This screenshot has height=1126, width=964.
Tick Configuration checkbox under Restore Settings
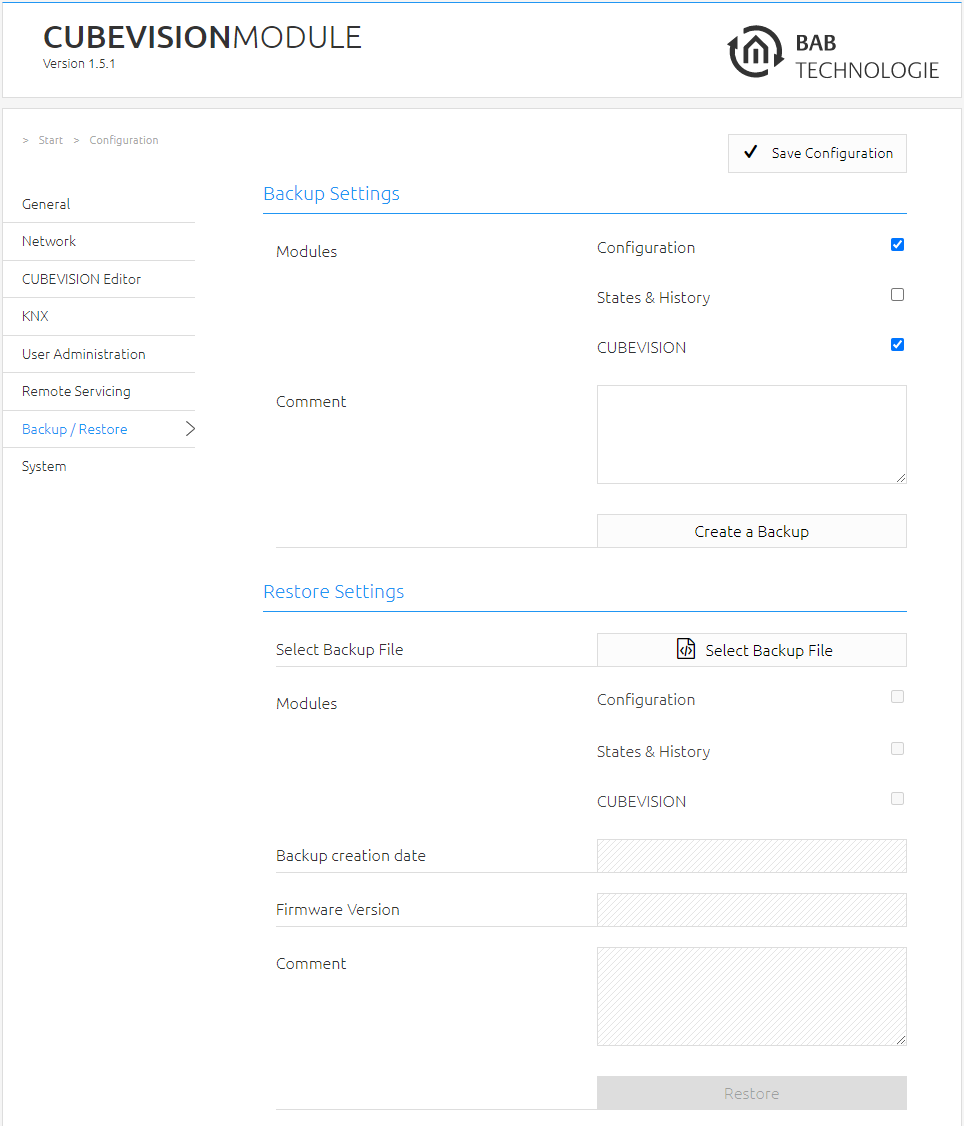tap(897, 697)
